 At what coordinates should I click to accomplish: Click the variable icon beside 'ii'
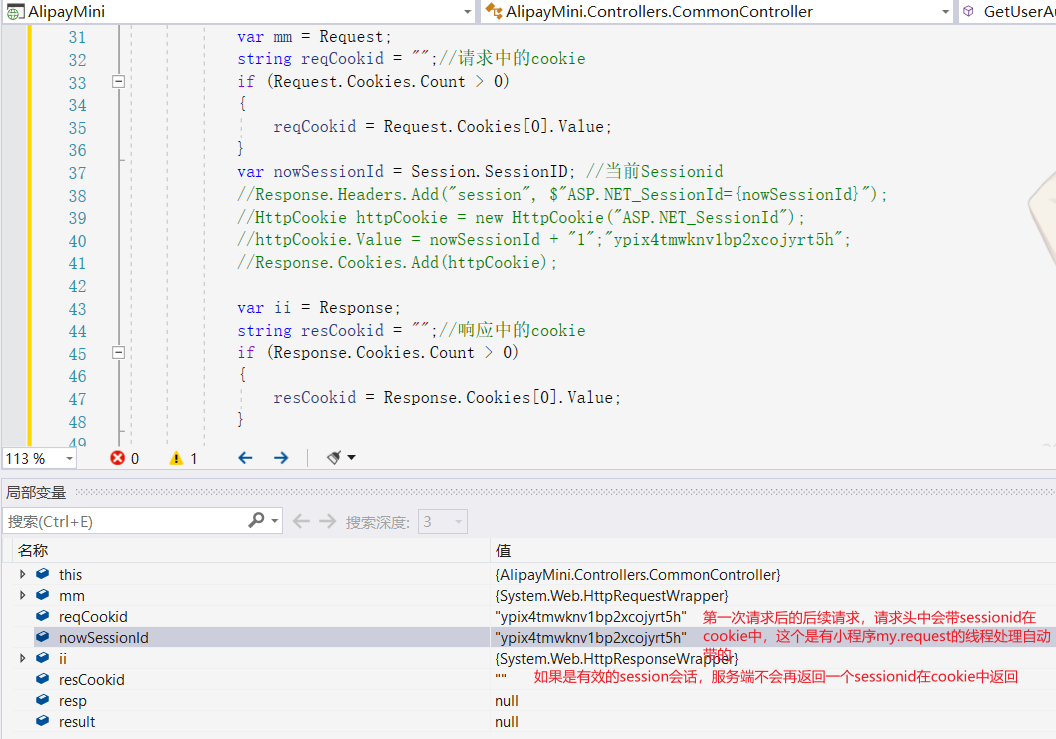(x=42, y=657)
